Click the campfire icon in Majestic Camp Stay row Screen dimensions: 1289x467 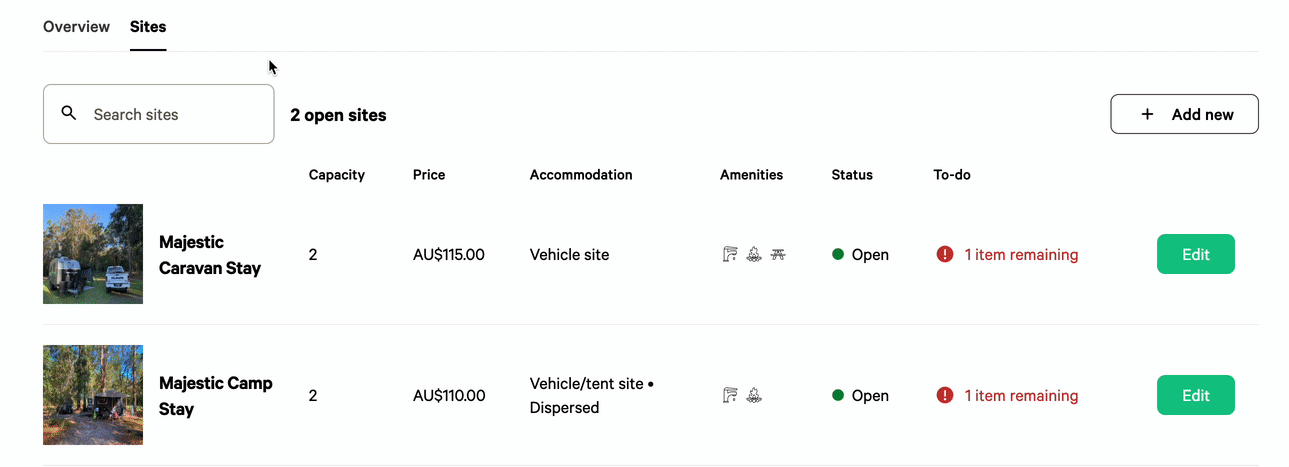coord(754,395)
